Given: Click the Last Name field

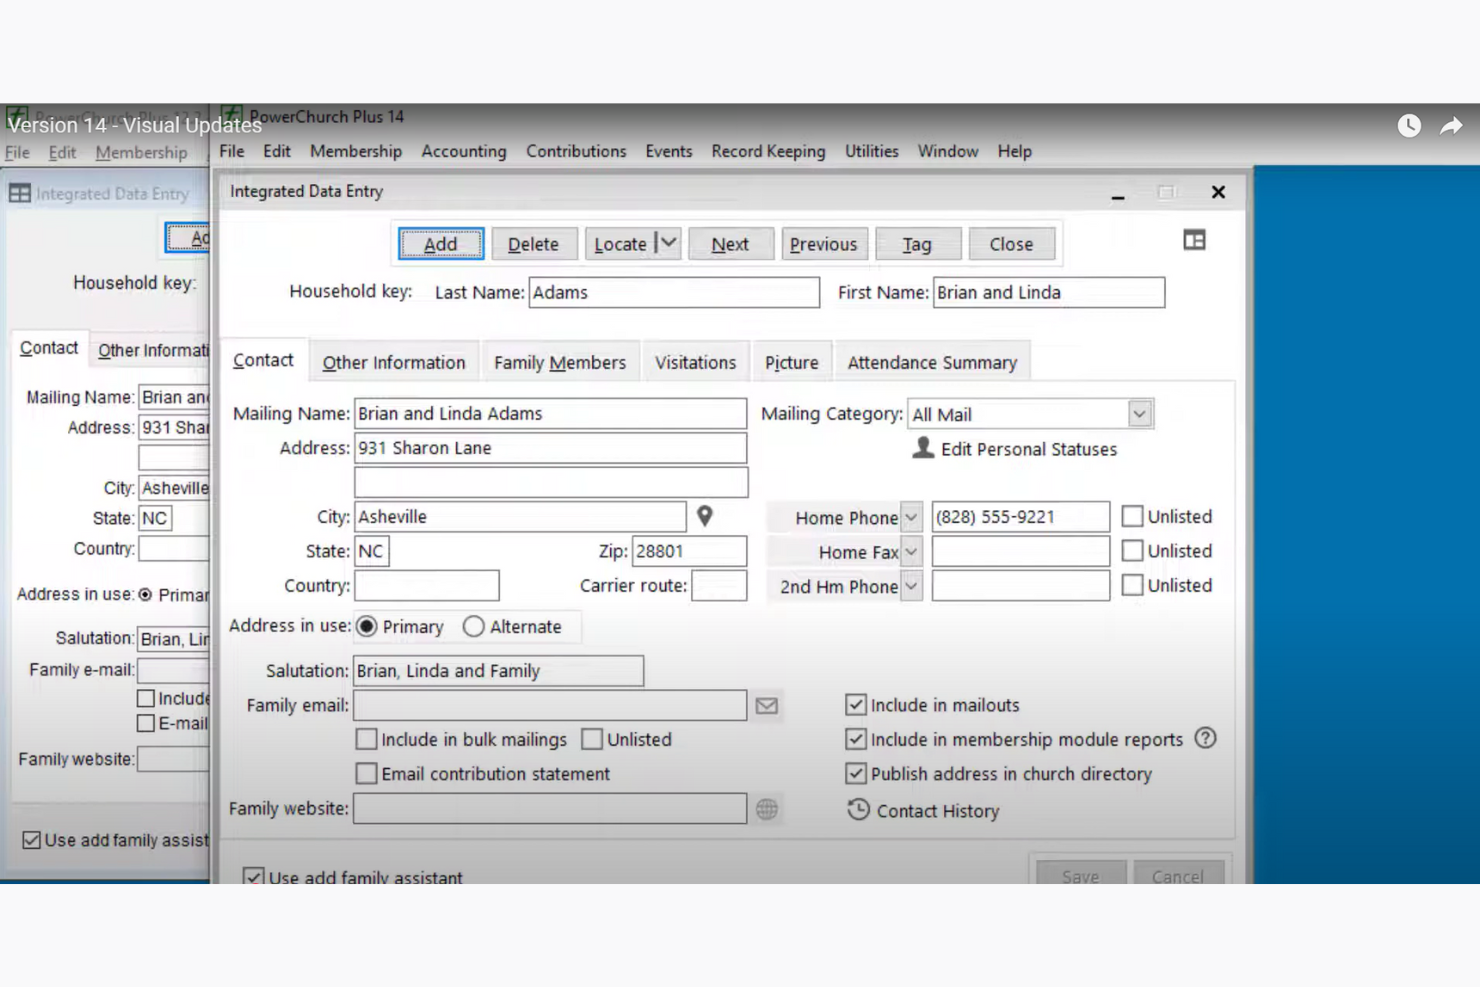Looking at the screenshot, I should point(674,292).
